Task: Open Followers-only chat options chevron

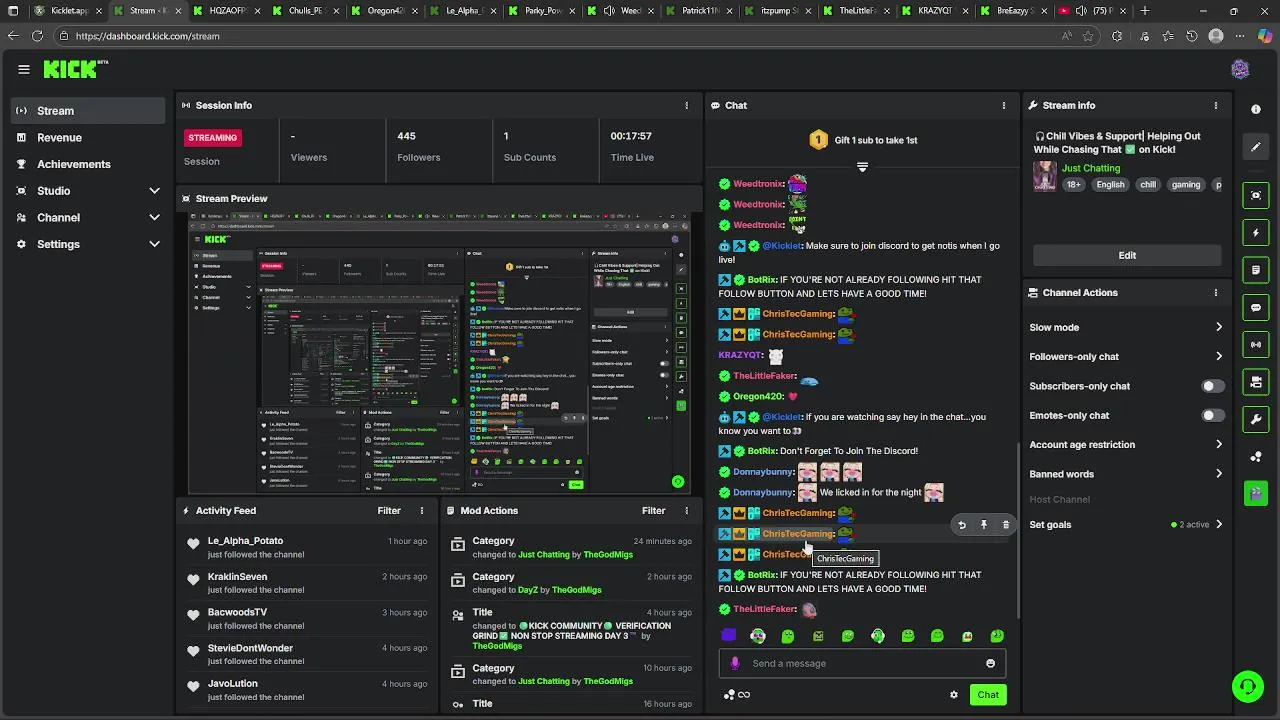Action: (x=1218, y=356)
